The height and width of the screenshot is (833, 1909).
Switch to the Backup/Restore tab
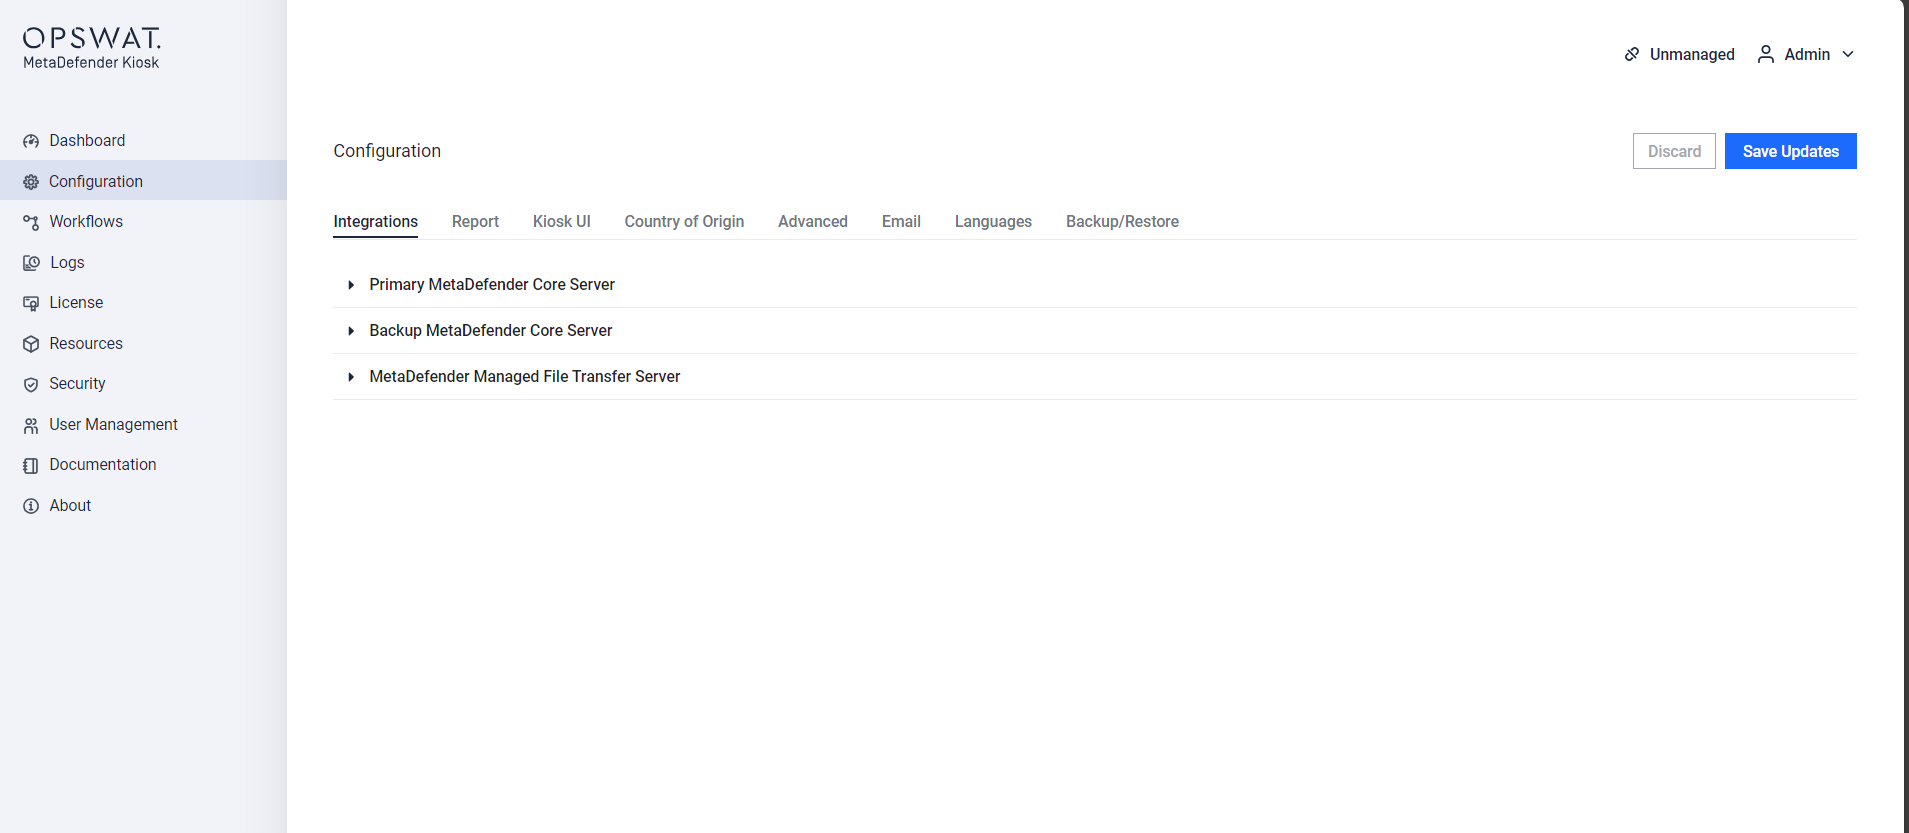point(1122,222)
